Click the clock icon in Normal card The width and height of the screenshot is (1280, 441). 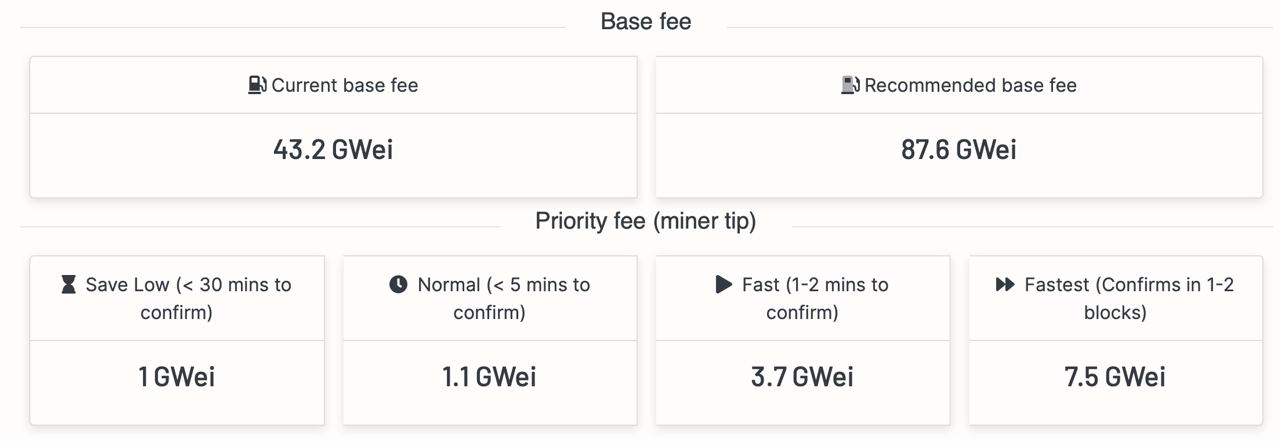398,284
